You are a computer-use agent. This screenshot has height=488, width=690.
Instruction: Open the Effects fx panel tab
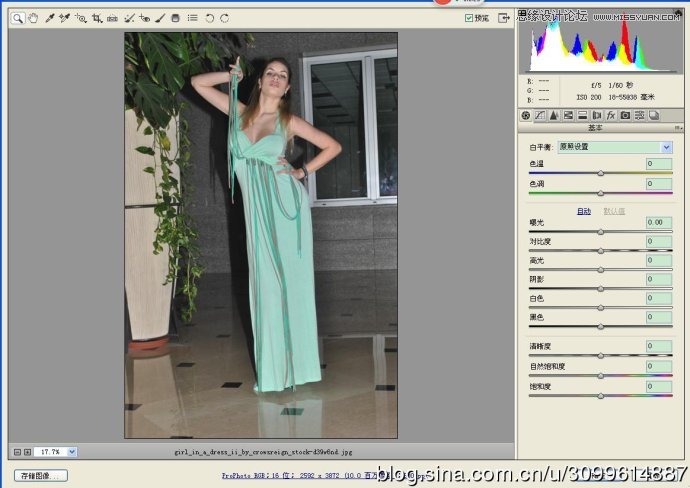coord(611,116)
